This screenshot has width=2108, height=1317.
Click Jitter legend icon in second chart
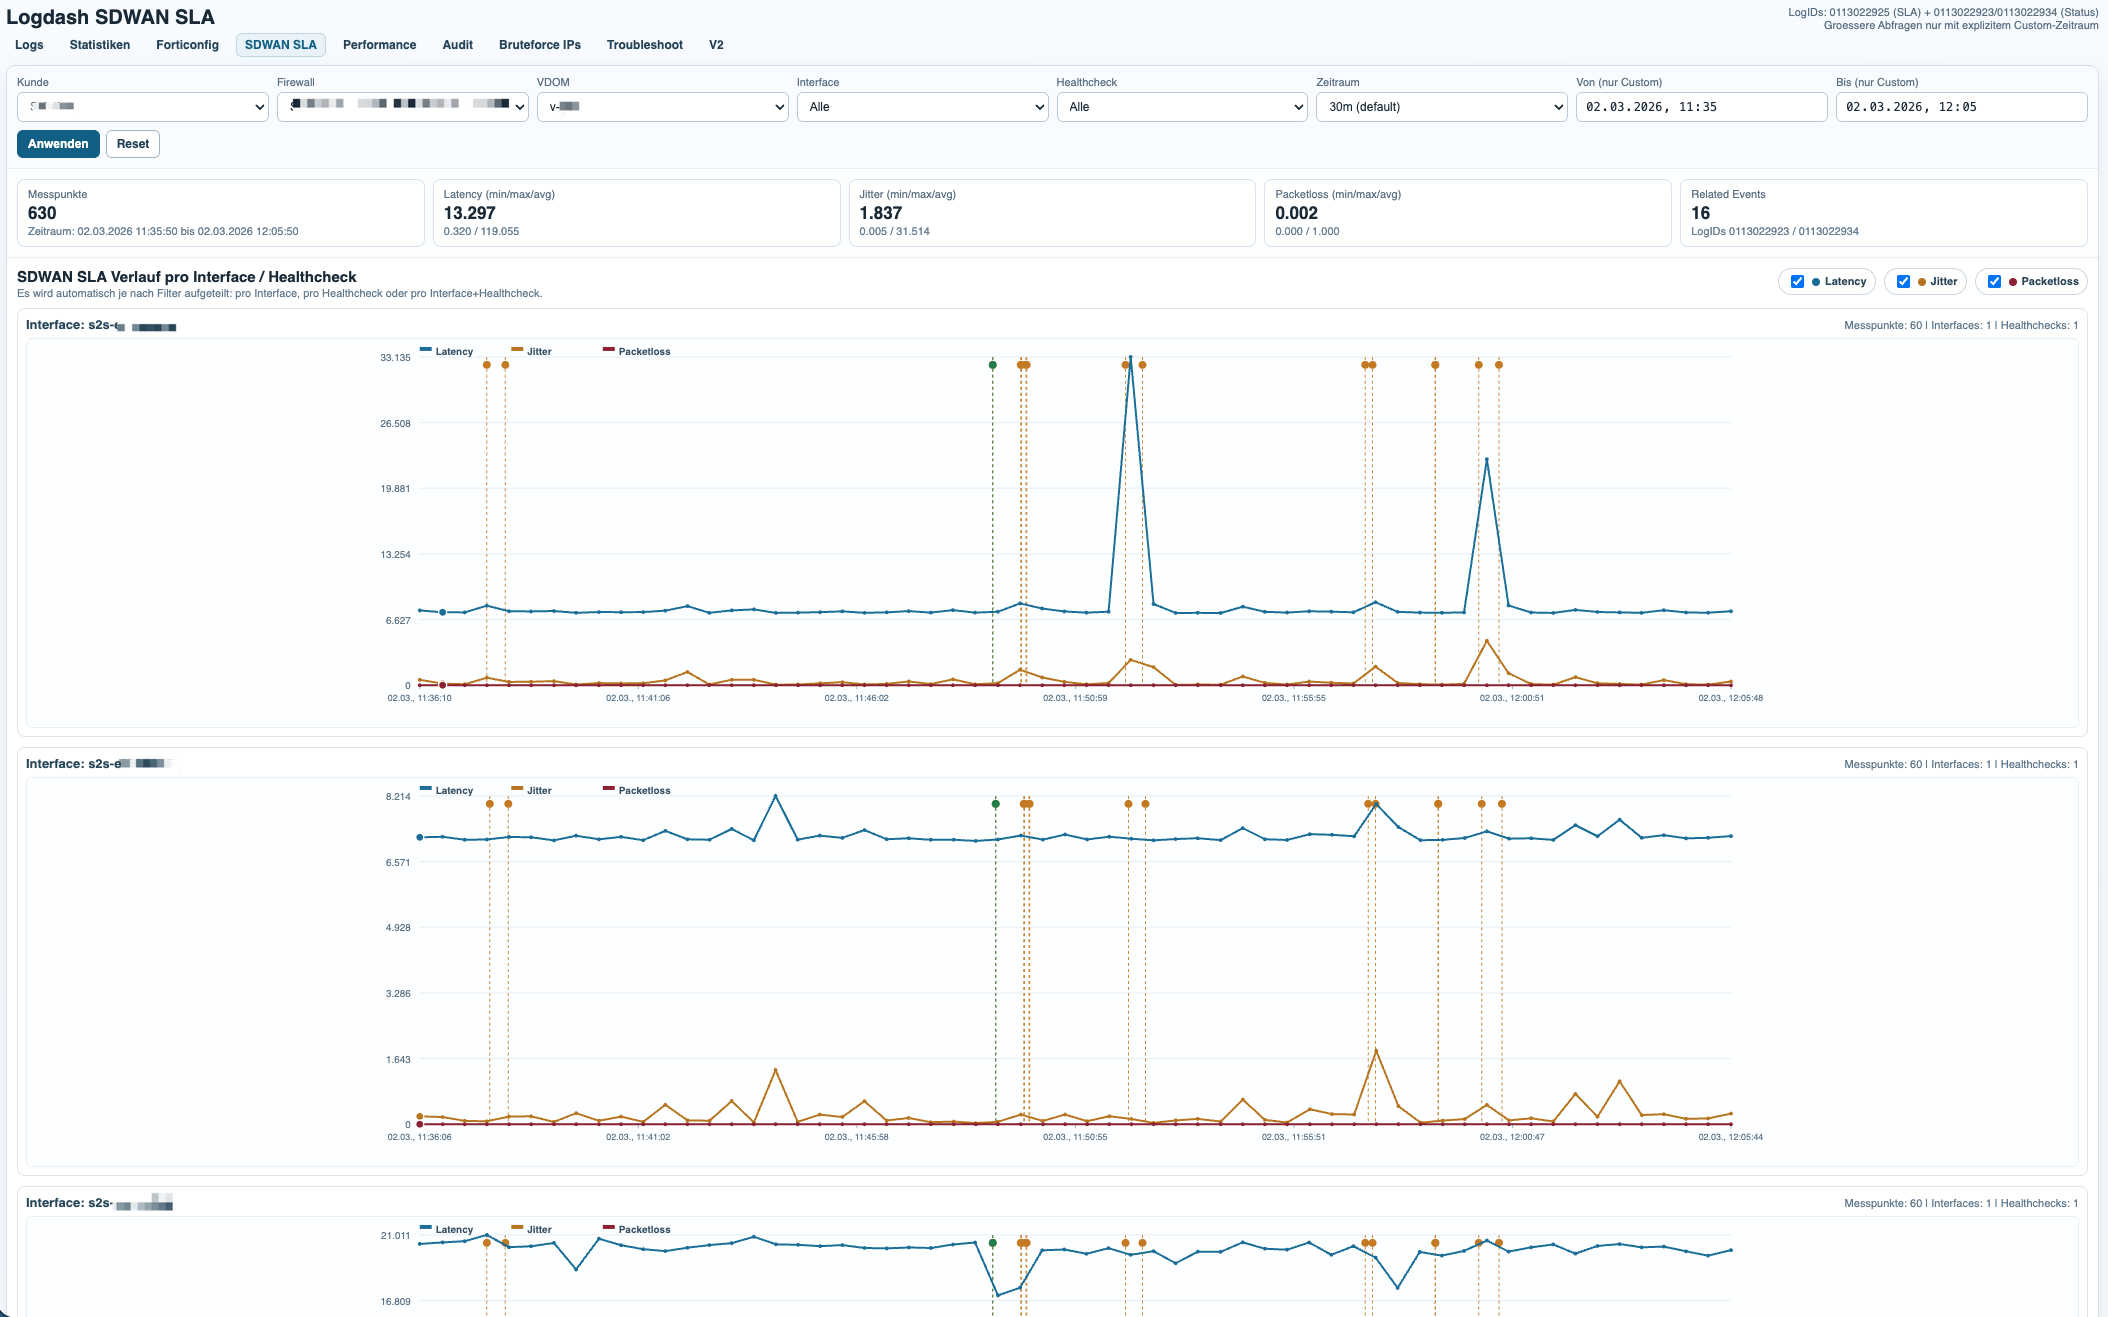[517, 789]
